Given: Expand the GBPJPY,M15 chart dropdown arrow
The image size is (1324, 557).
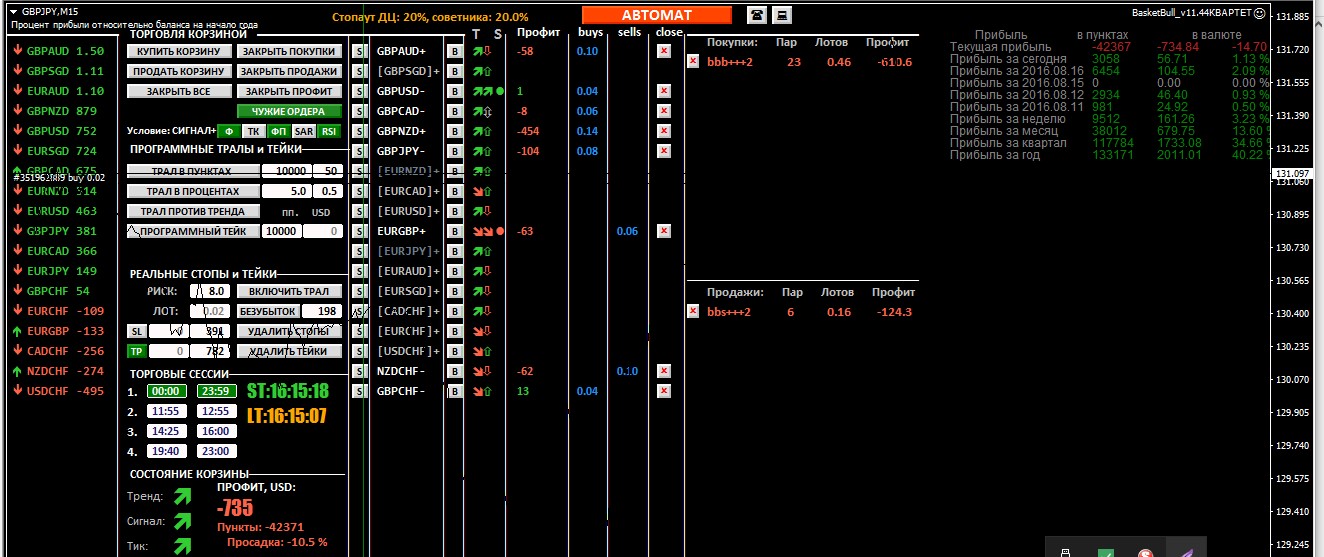Looking at the screenshot, I should point(12,11).
